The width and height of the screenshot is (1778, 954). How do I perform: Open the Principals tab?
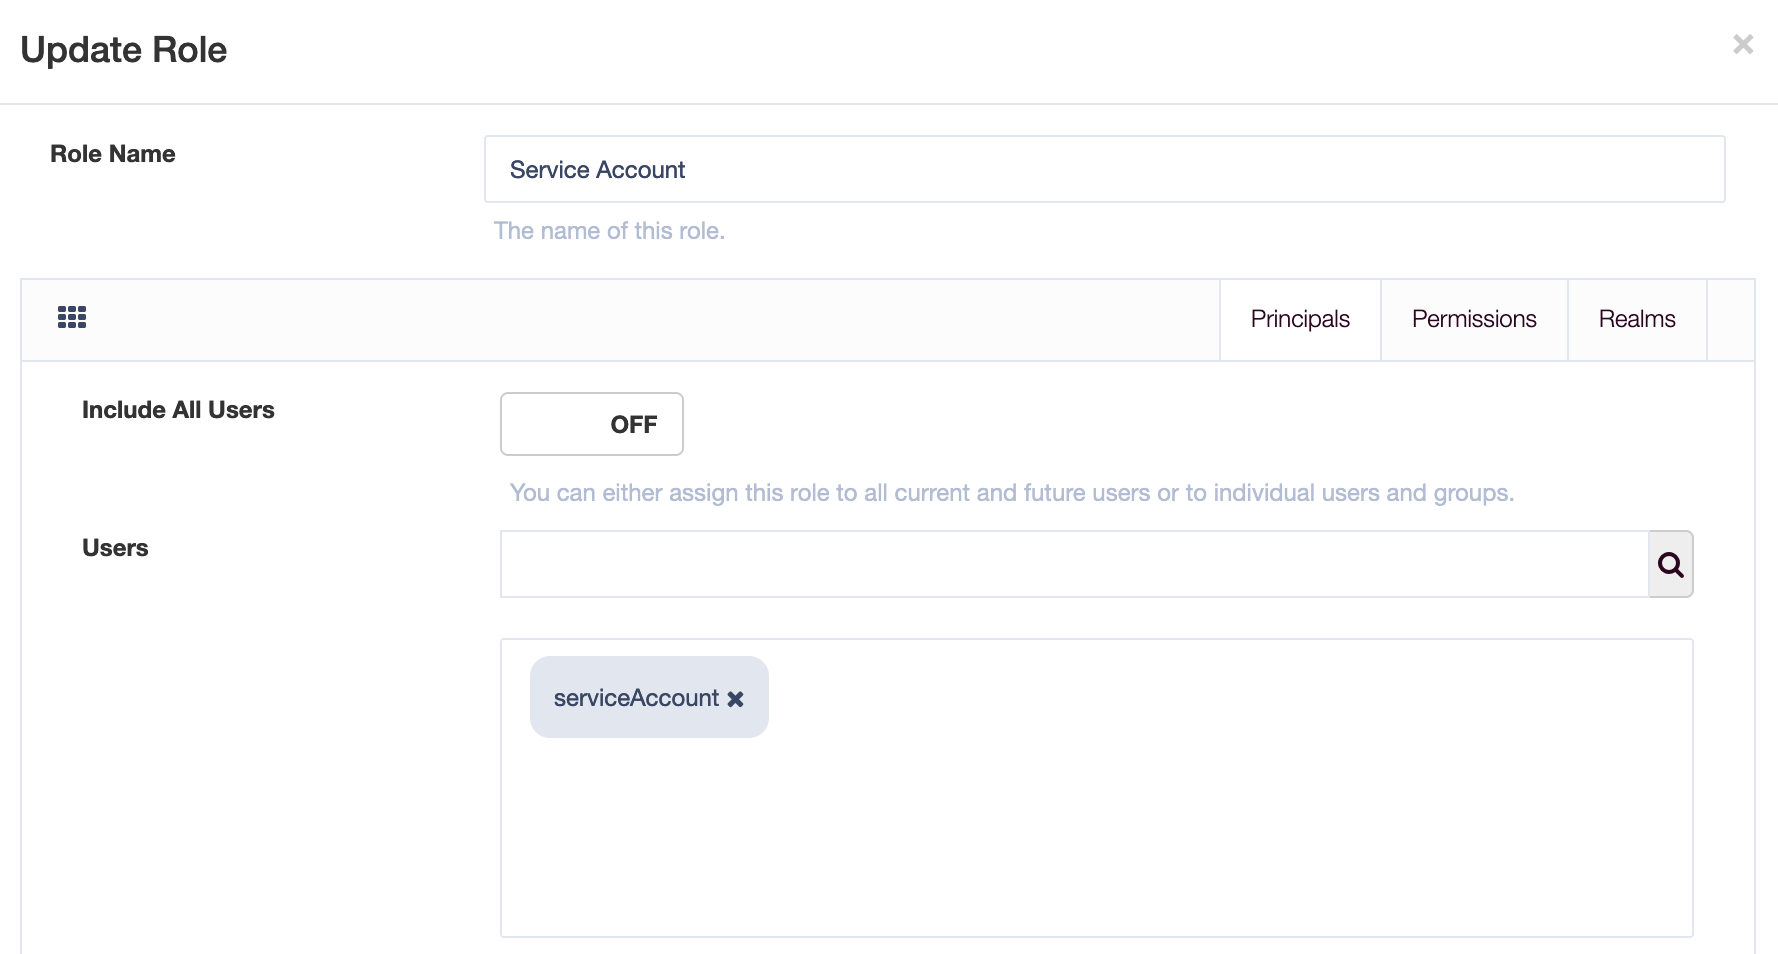[x=1299, y=319]
